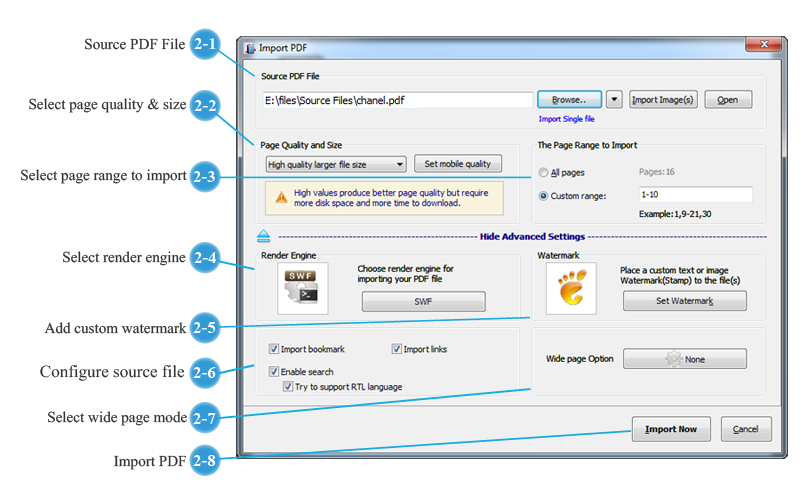Collapse the Hide Advanced Settings section
Viewport: 800px width, 489px height.
[x=532, y=237]
